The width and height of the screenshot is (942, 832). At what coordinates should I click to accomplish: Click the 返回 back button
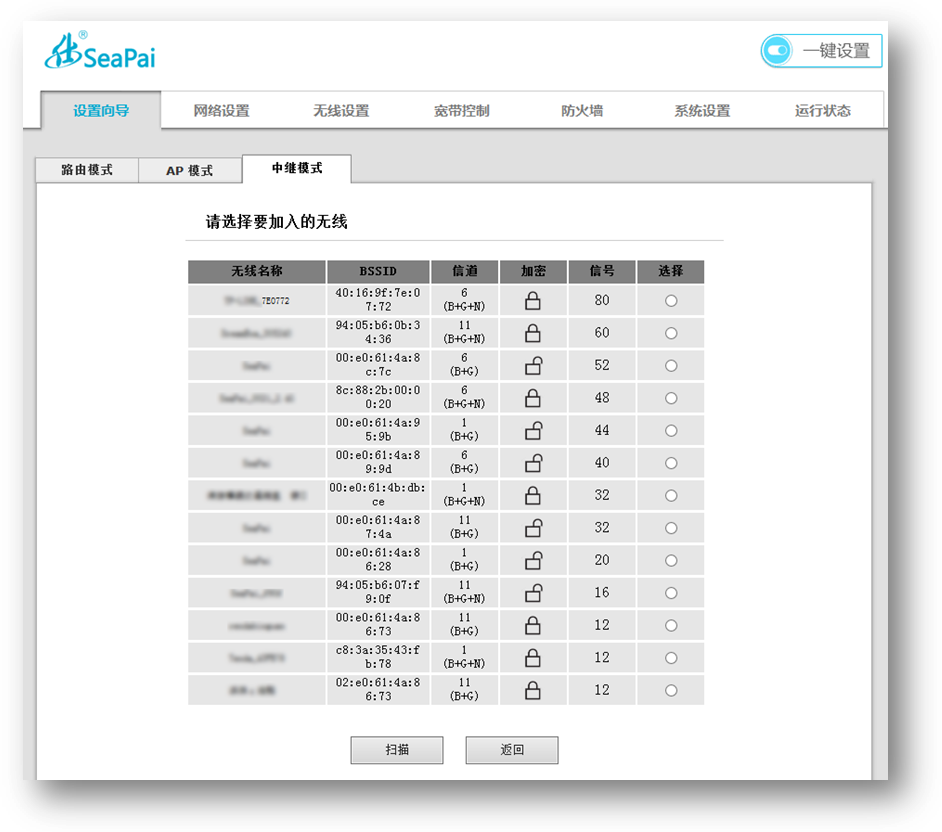click(512, 750)
